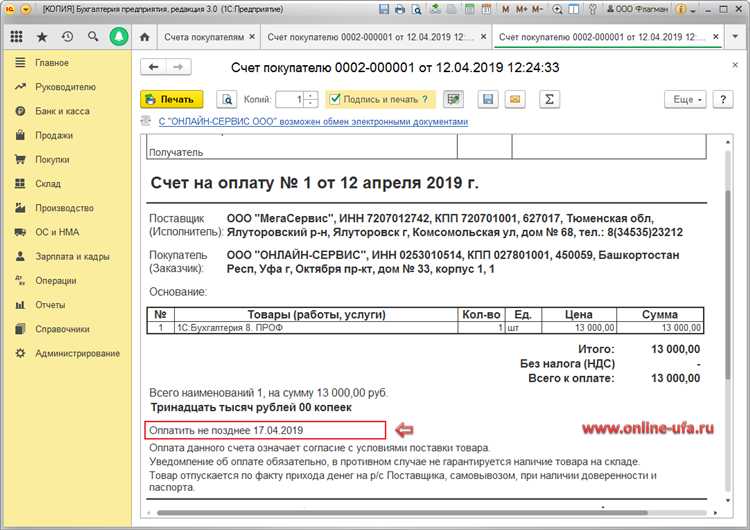Open the title bar calendar icon
The image size is (750, 530).
click(486, 9)
